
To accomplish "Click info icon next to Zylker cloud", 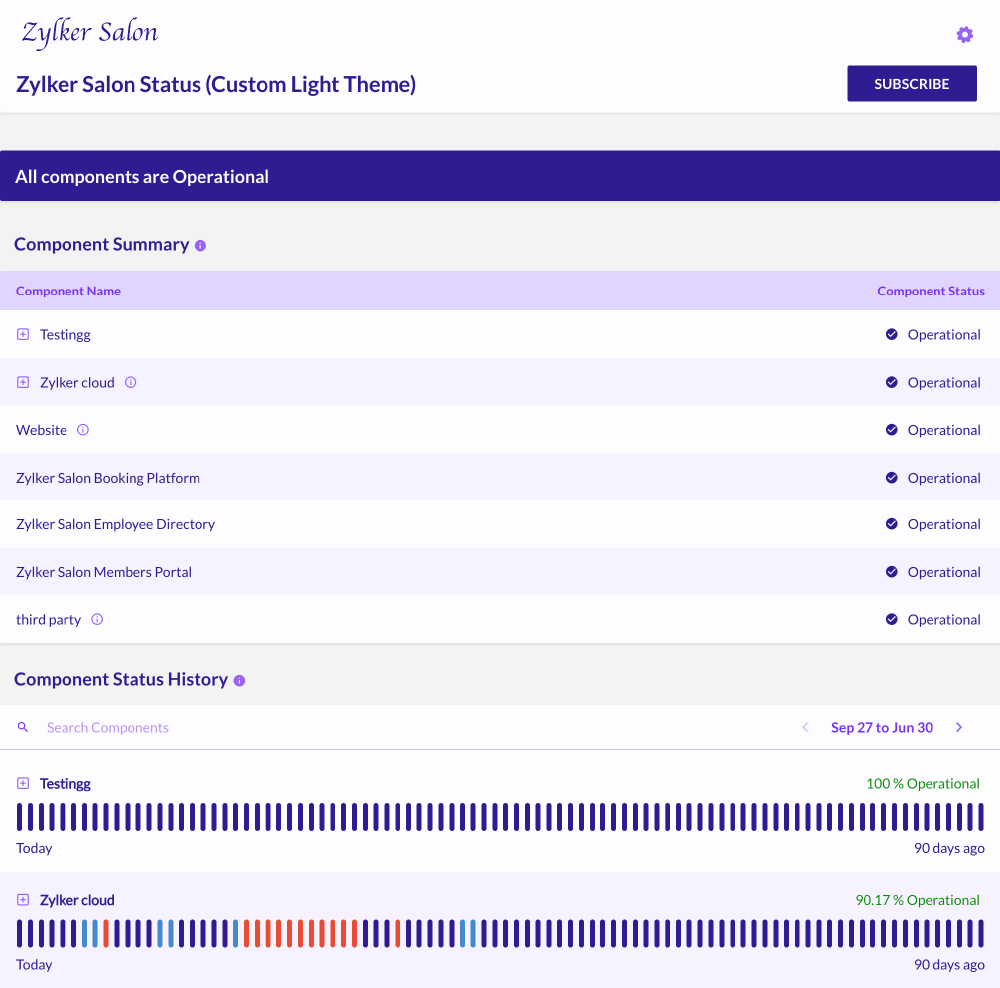I will (x=131, y=382).
